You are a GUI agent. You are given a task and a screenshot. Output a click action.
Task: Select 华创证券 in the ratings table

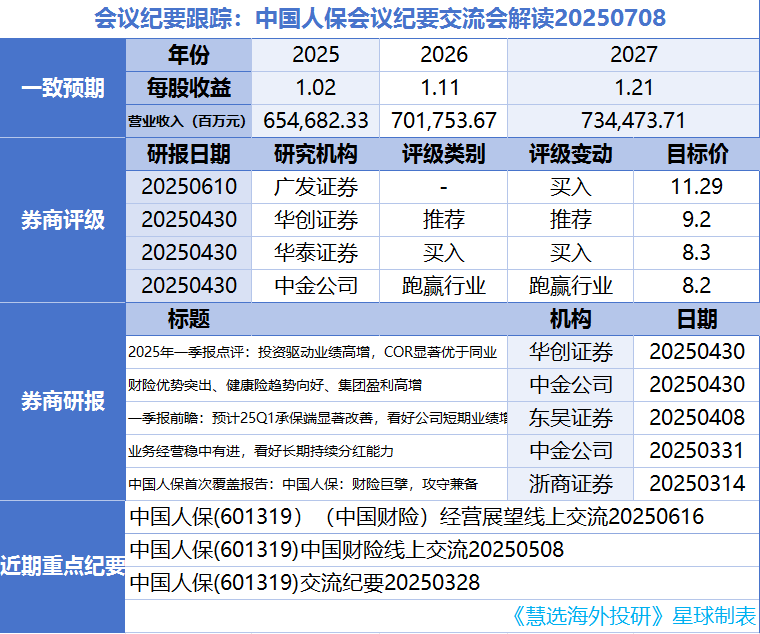(316, 220)
